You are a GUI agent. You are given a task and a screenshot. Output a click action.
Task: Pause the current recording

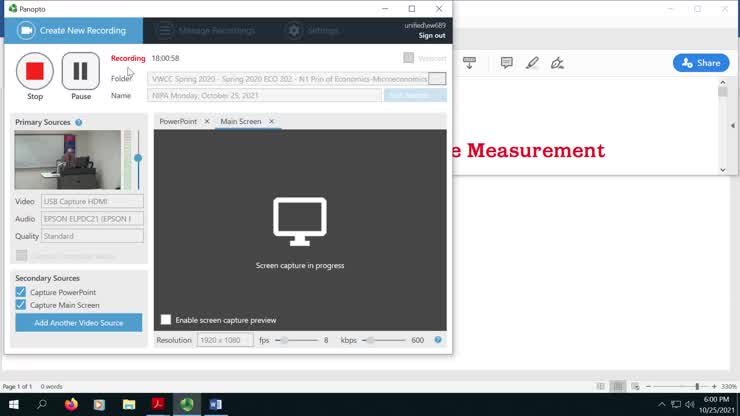point(81,71)
